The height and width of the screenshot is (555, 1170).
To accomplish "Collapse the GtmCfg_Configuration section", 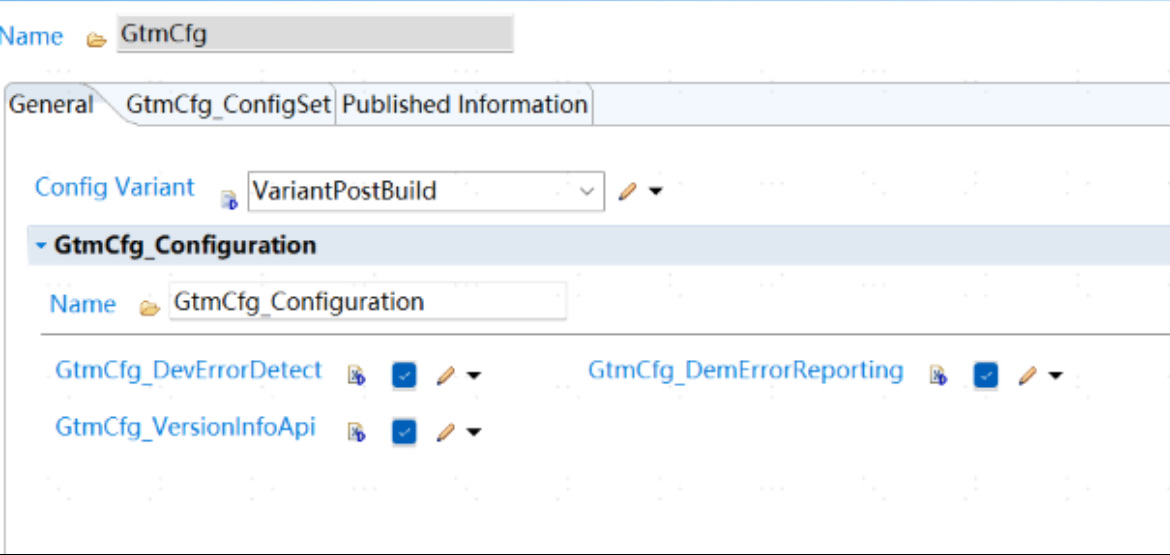I will [x=41, y=245].
